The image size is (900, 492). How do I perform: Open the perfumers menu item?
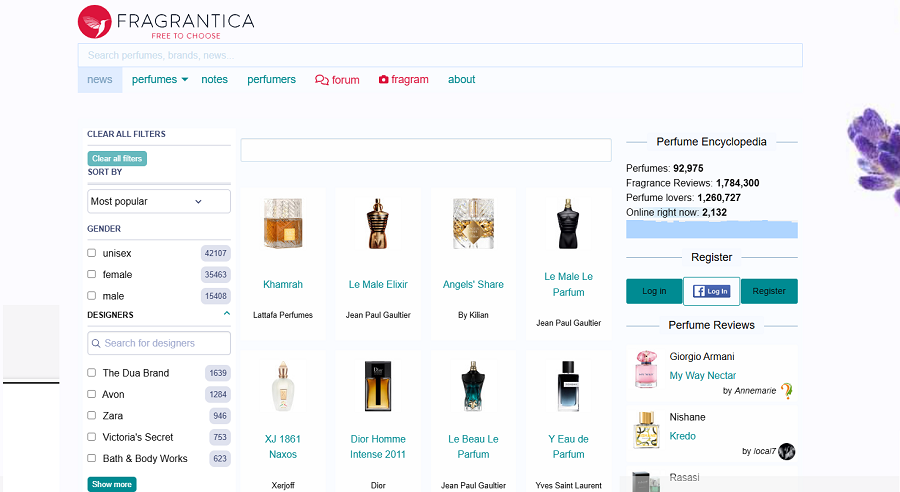click(x=271, y=79)
